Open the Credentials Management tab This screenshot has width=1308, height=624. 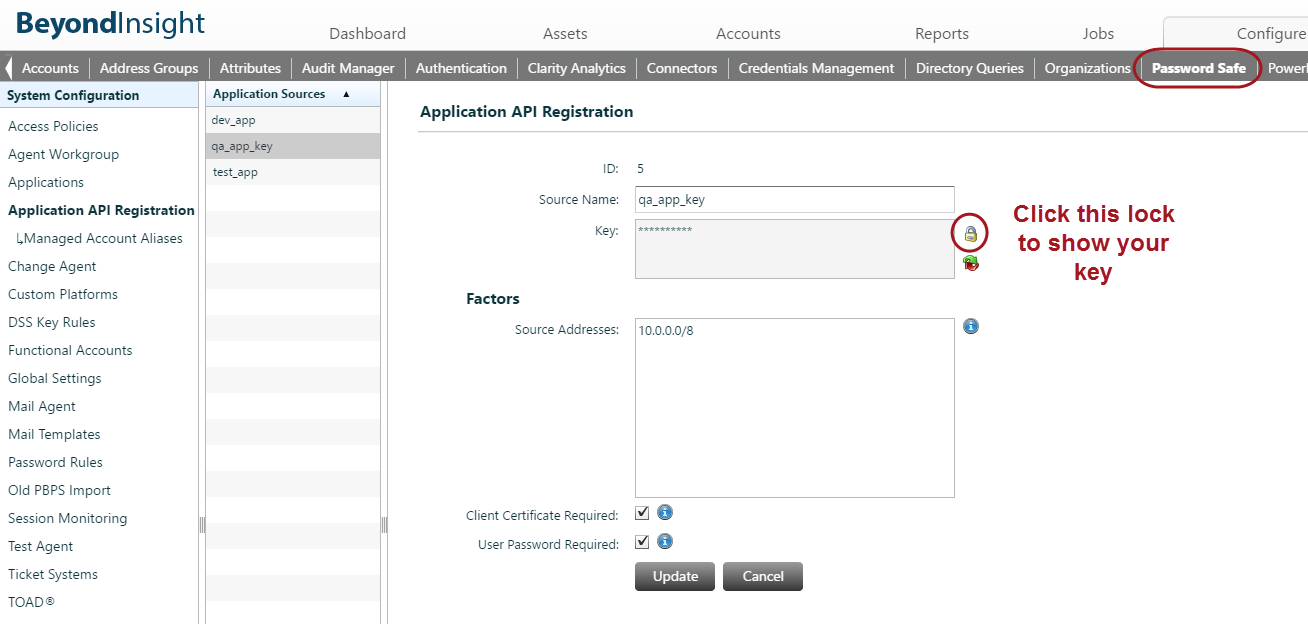(x=816, y=68)
